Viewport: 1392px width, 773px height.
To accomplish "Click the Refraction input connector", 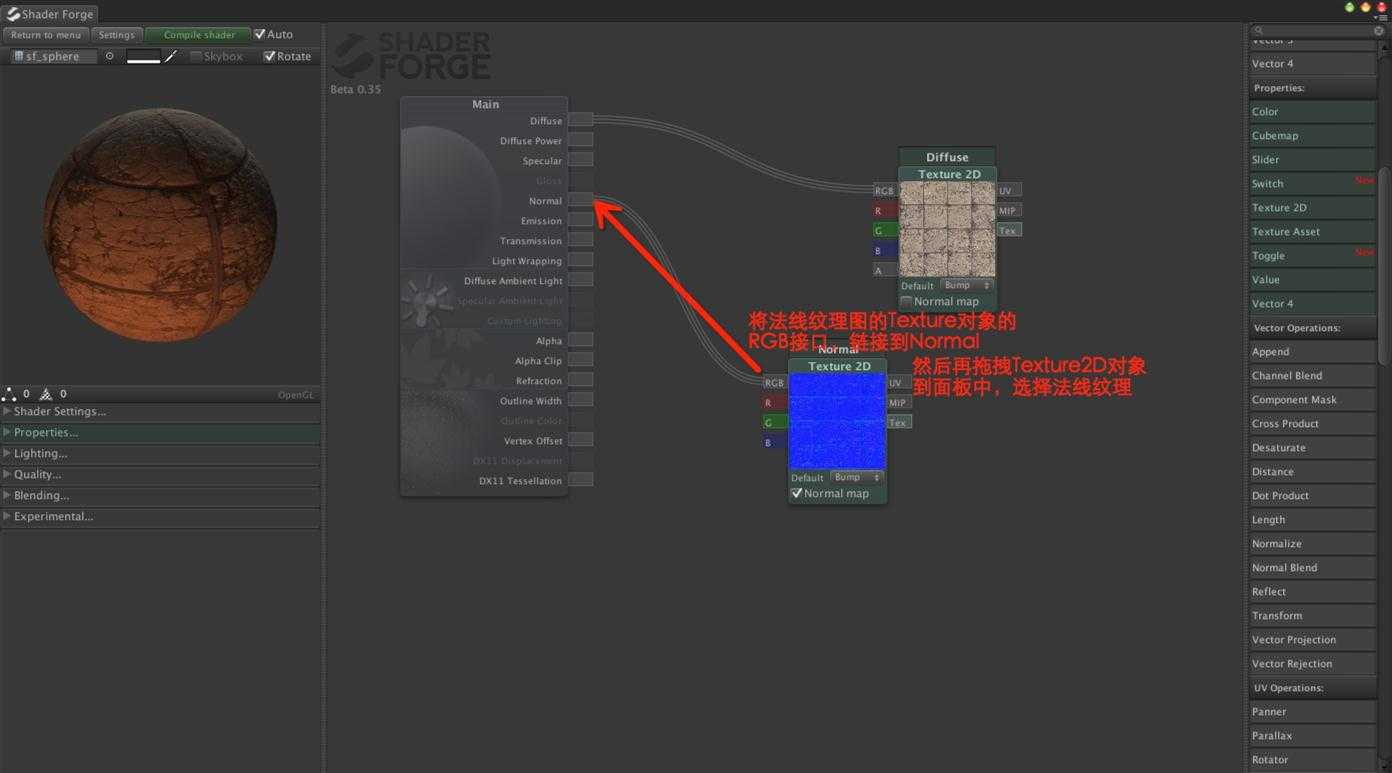I will (580, 380).
